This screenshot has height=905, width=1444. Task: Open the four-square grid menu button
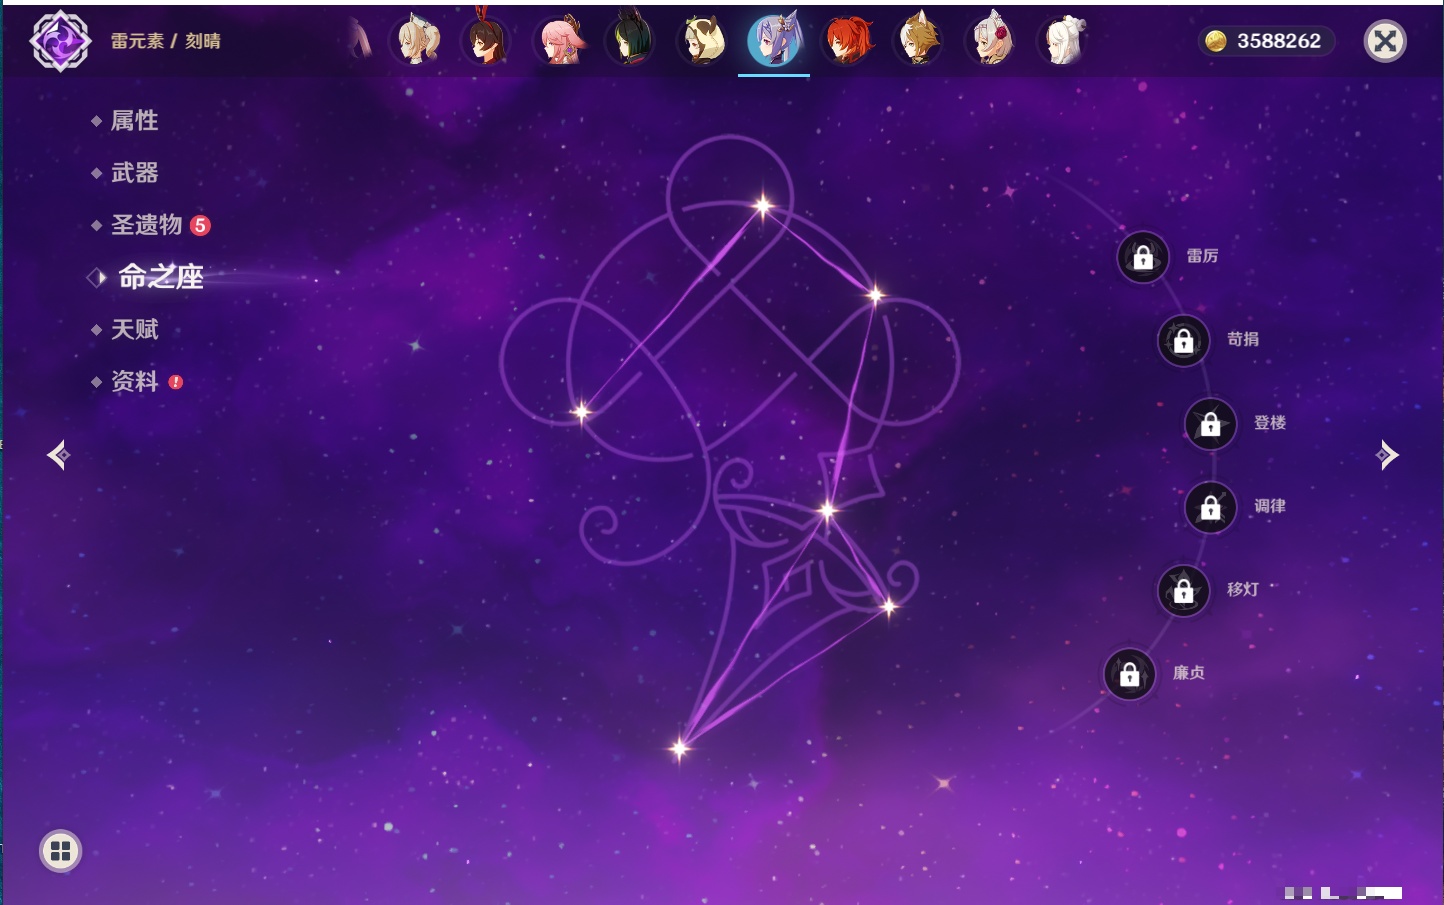pyautogui.click(x=60, y=851)
